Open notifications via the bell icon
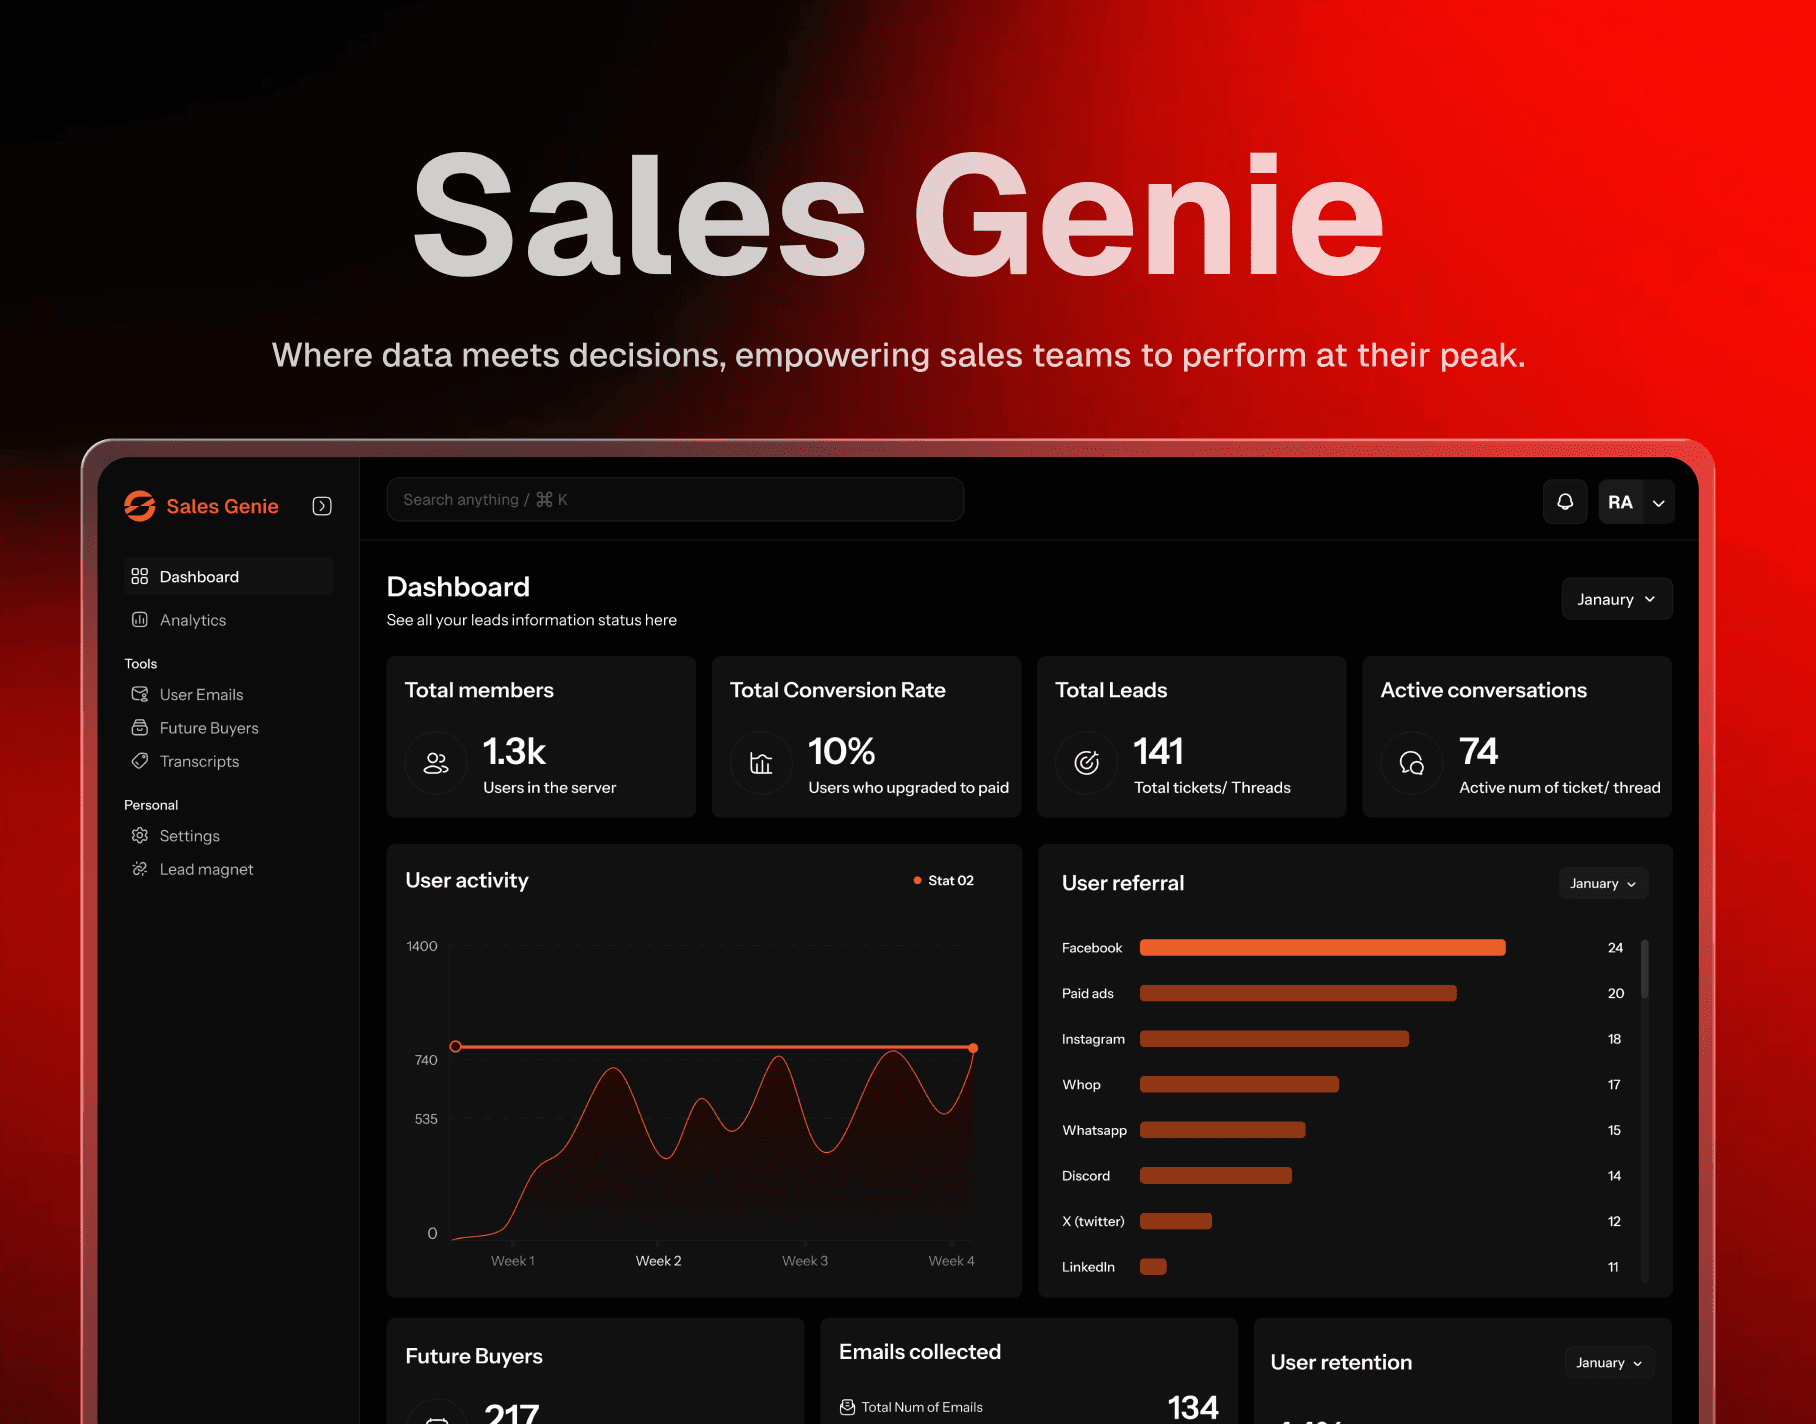The height and width of the screenshot is (1424, 1816). pos(1565,502)
